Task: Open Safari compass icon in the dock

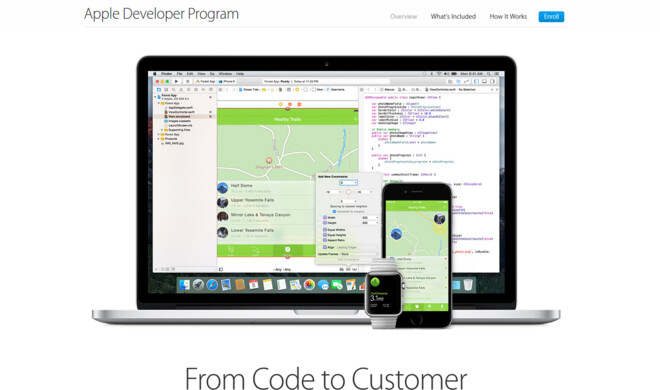Action: [212, 285]
